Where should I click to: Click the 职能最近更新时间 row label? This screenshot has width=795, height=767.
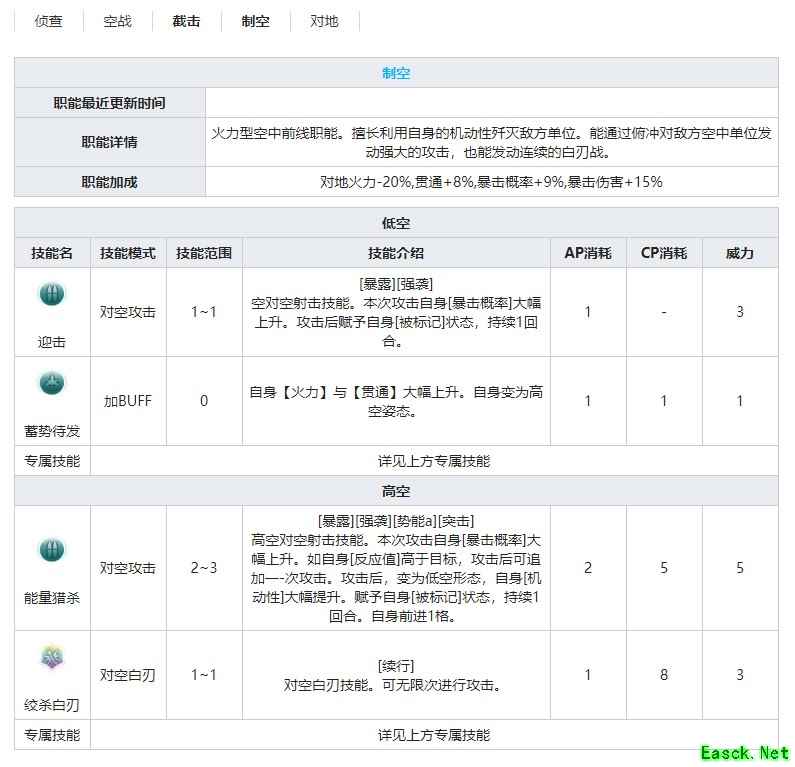tap(110, 103)
